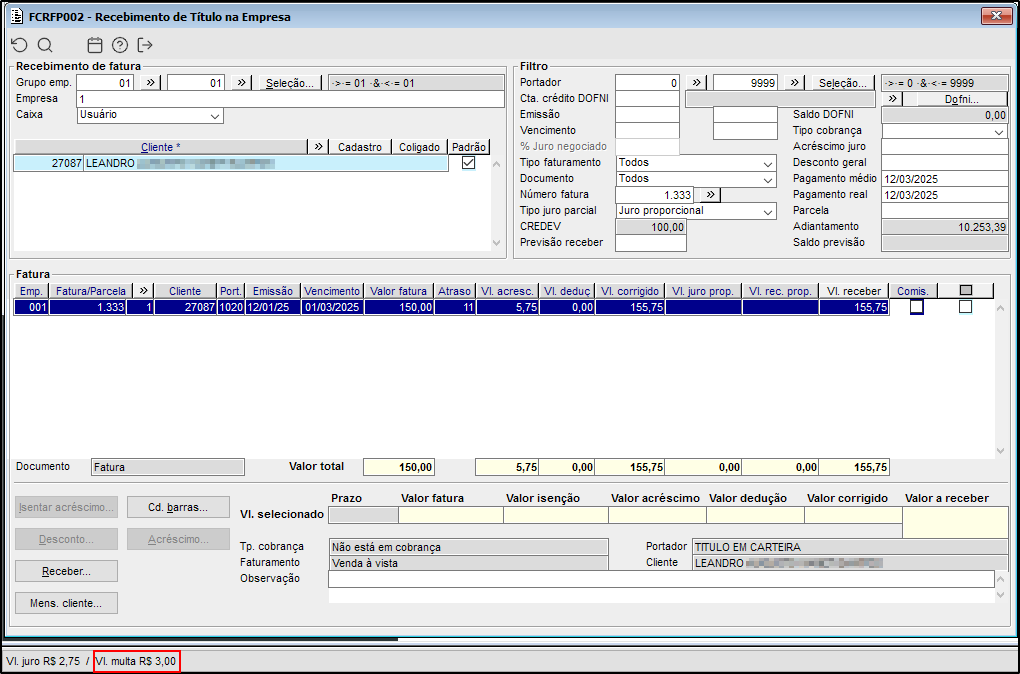Image resolution: width=1020 pixels, height=674 pixels.
Task: Click the Pagamento médio date field
Action: click(945, 178)
